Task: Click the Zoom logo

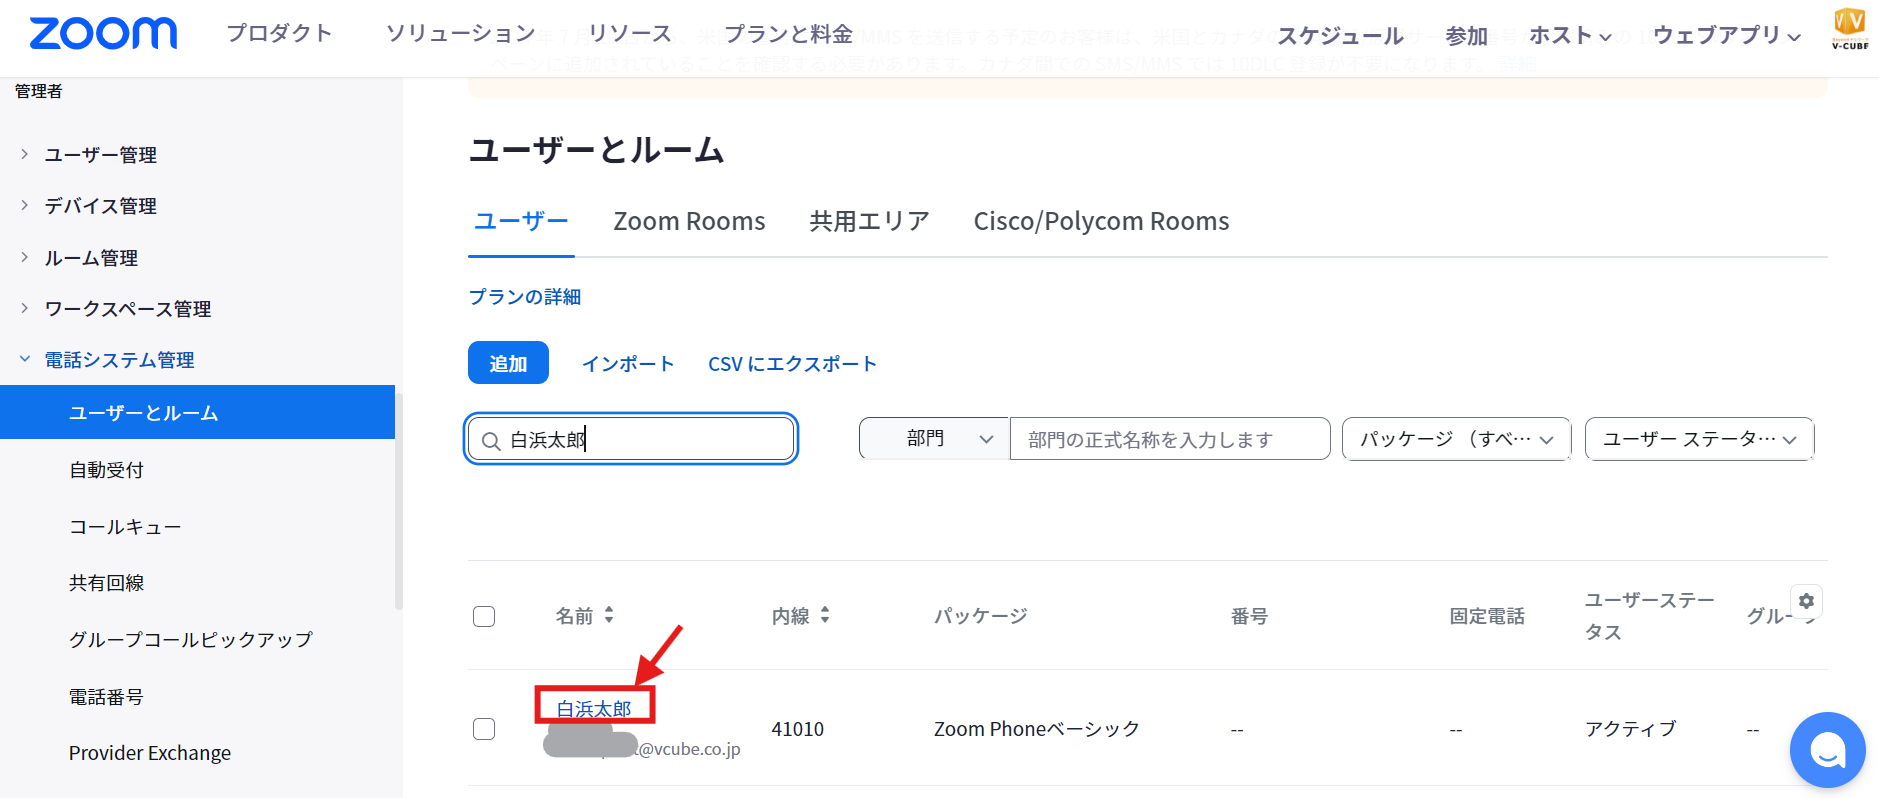Action: 103,34
